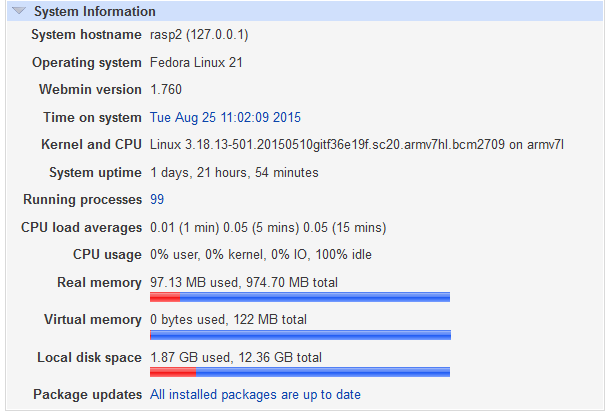The width and height of the screenshot is (614, 415).
Task: Click the blue free portion of Real memory bar
Action: pyautogui.click(x=314, y=297)
